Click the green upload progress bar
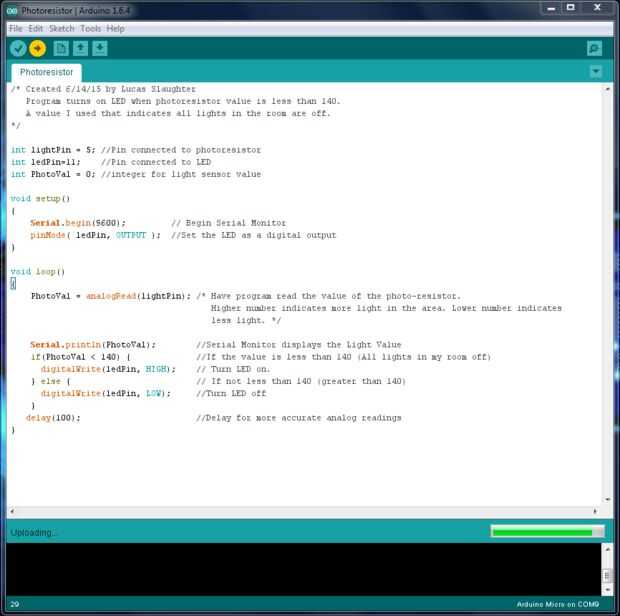This screenshot has height=616, width=620. (548, 531)
